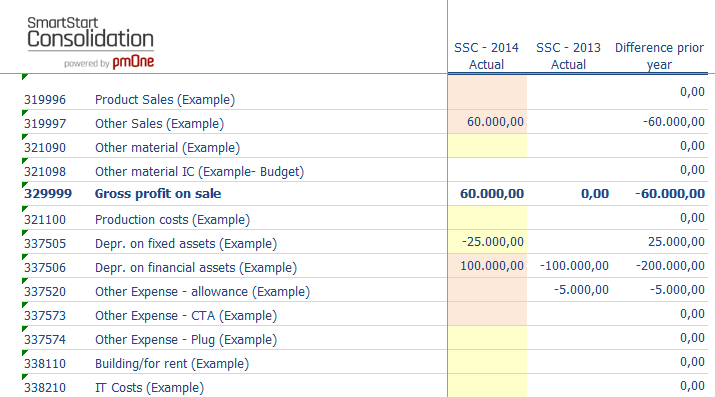Click the 25.000,00 difference for fixed assets
715x397 pixels.
point(676,242)
